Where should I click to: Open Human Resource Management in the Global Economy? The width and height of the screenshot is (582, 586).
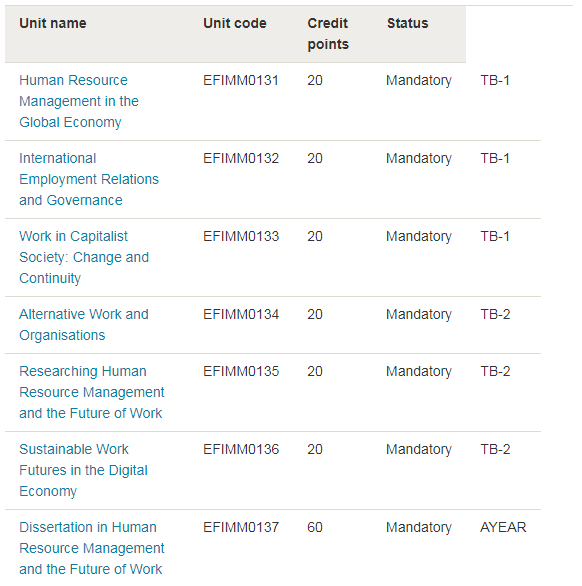coord(79,101)
